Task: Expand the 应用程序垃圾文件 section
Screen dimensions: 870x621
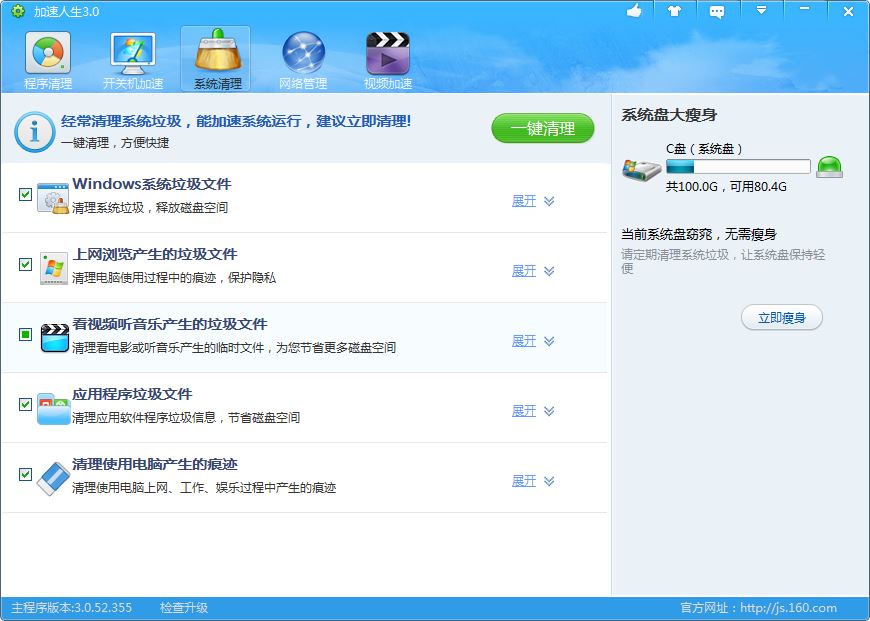Action: [x=532, y=411]
